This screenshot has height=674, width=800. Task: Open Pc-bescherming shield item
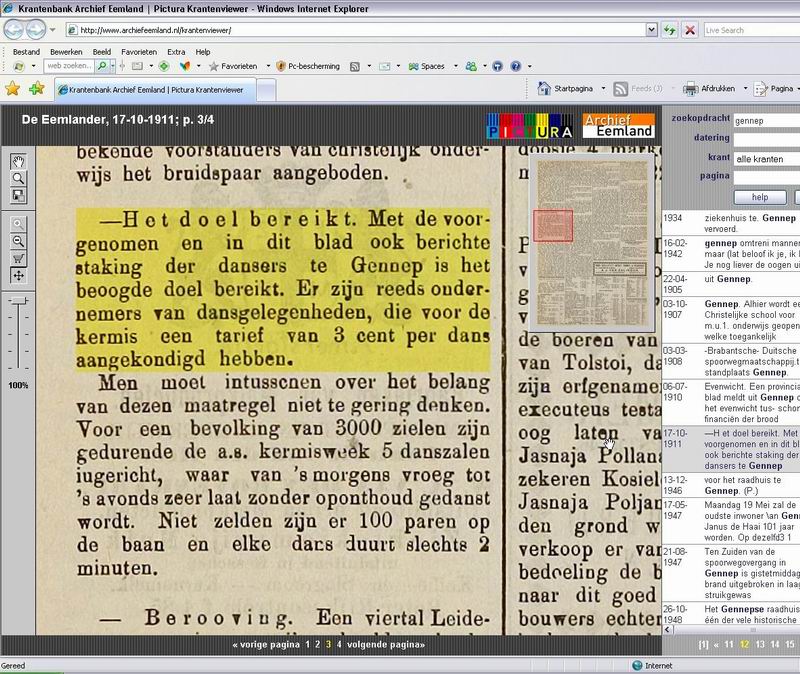[308, 66]
